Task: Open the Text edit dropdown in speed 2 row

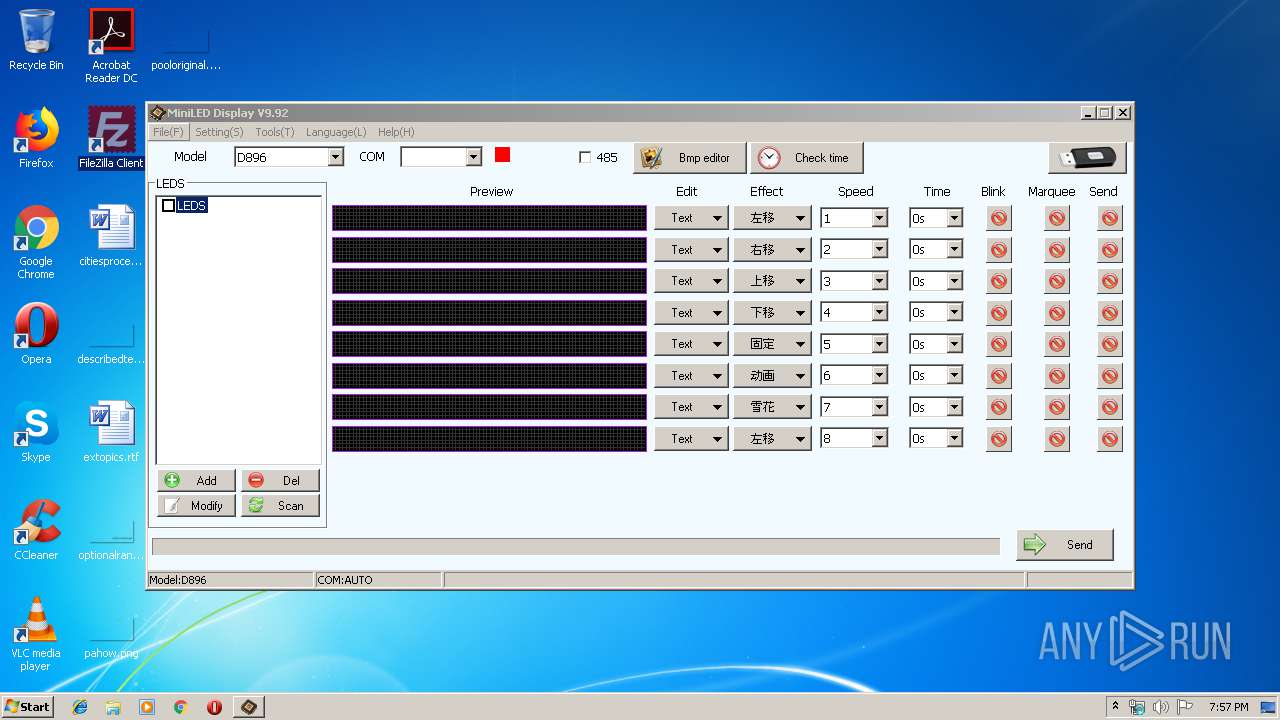Action: [691, 250]
